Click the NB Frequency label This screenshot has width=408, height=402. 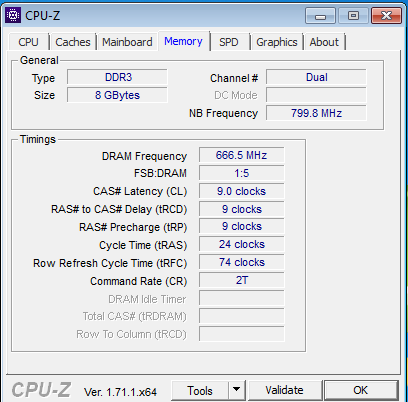point(223,113)
